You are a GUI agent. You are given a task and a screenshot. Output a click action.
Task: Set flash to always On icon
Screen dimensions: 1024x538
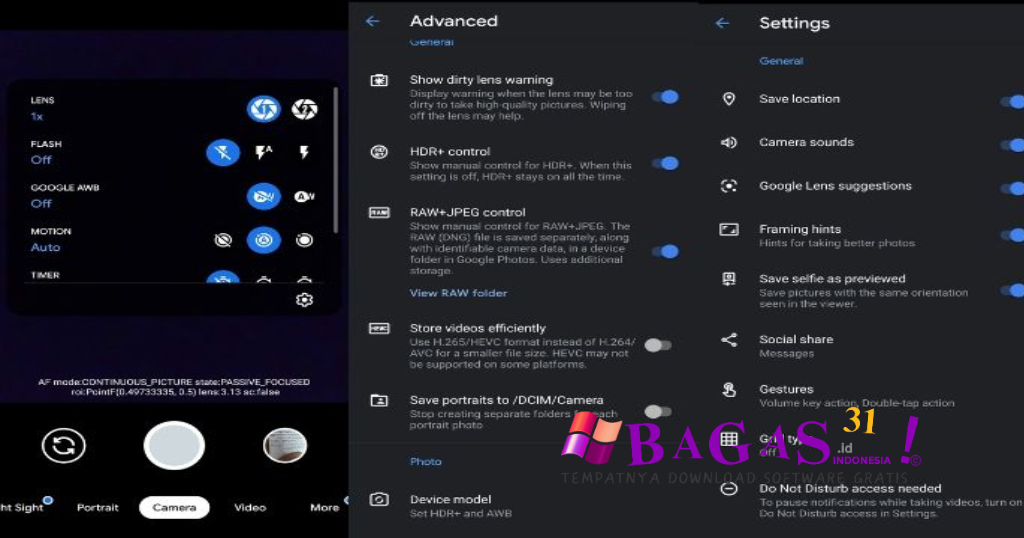tap(304, 153)
